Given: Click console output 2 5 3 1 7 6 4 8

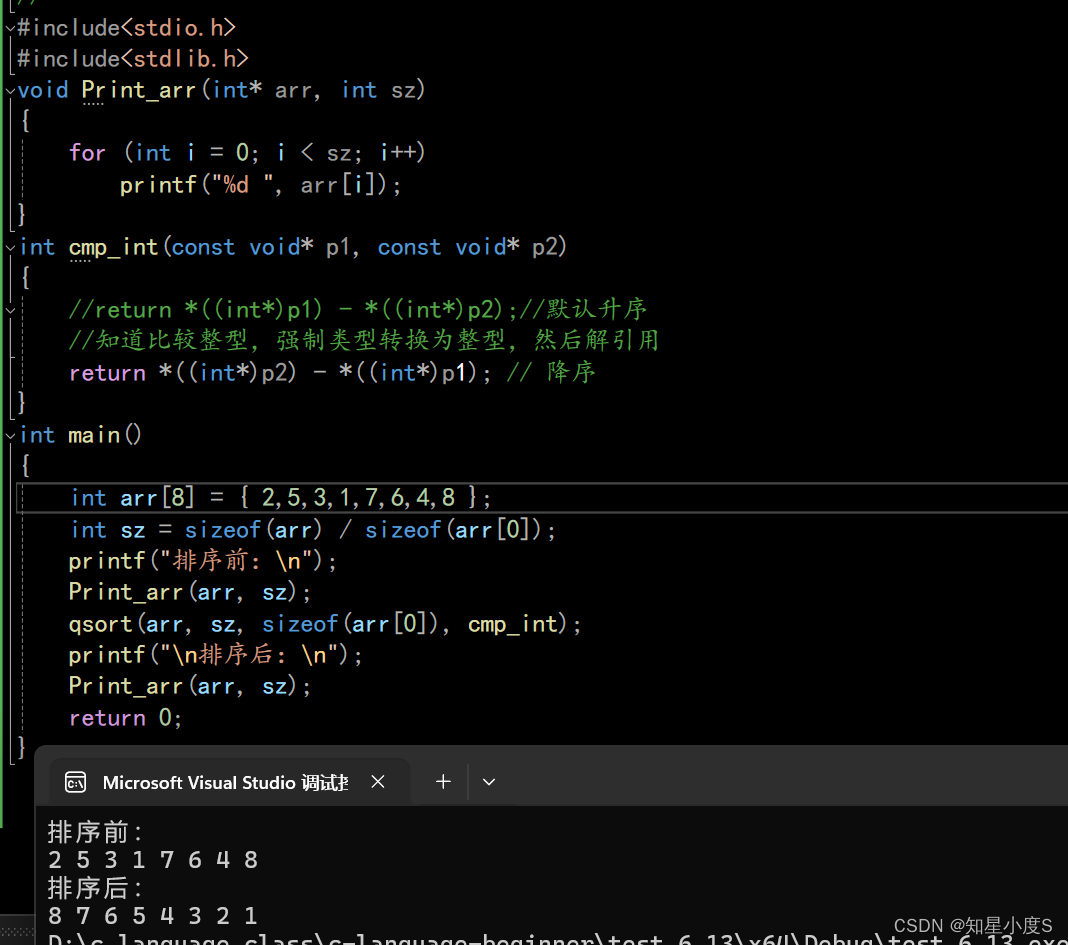Looking at the screenshot, I should pyautogui.click(x=153, y=860).
